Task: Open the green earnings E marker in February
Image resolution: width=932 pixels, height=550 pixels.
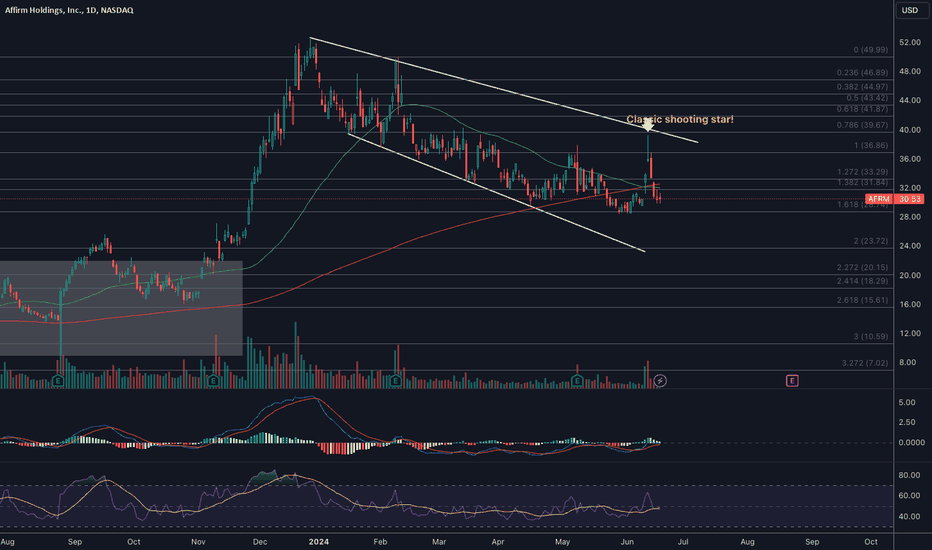Action: click(x=396, y=381)
